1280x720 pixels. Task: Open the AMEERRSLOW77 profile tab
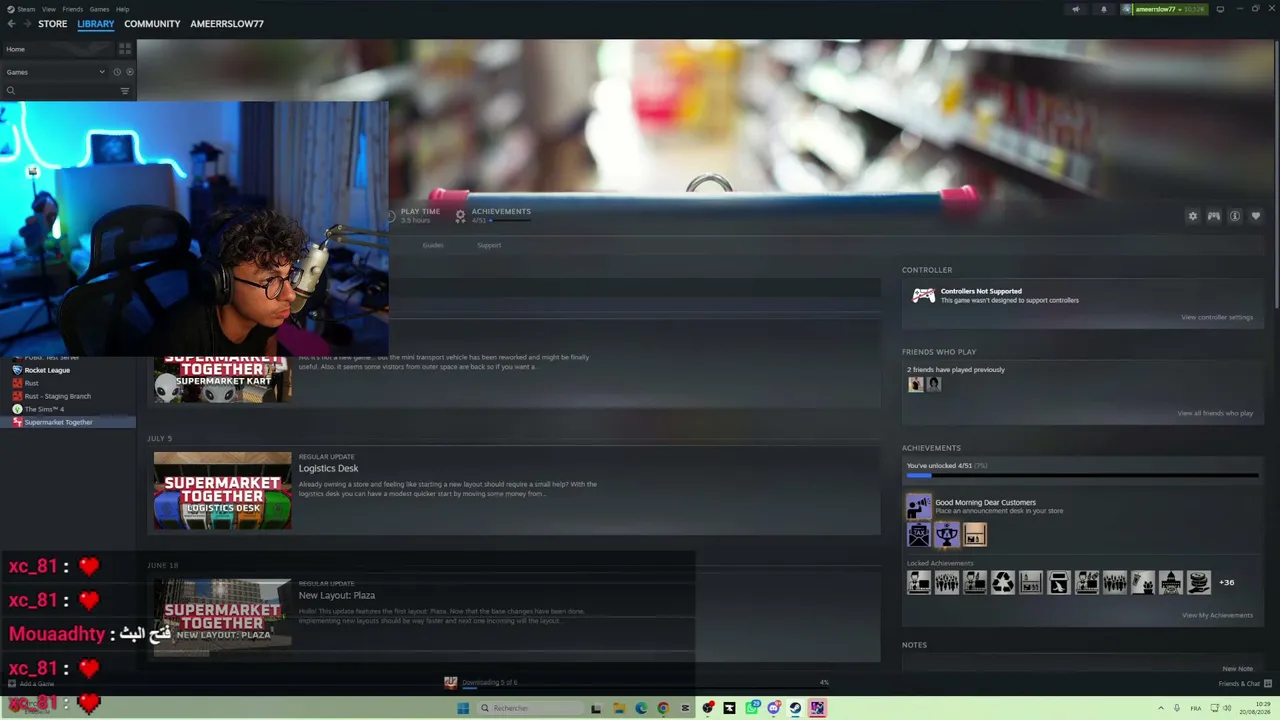point(227,24)
